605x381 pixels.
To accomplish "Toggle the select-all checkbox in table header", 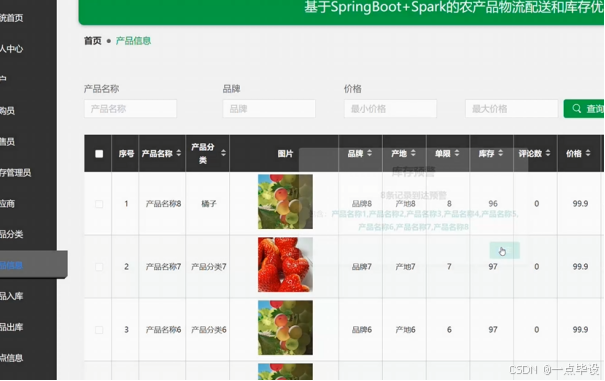I will tap(99, 154).
